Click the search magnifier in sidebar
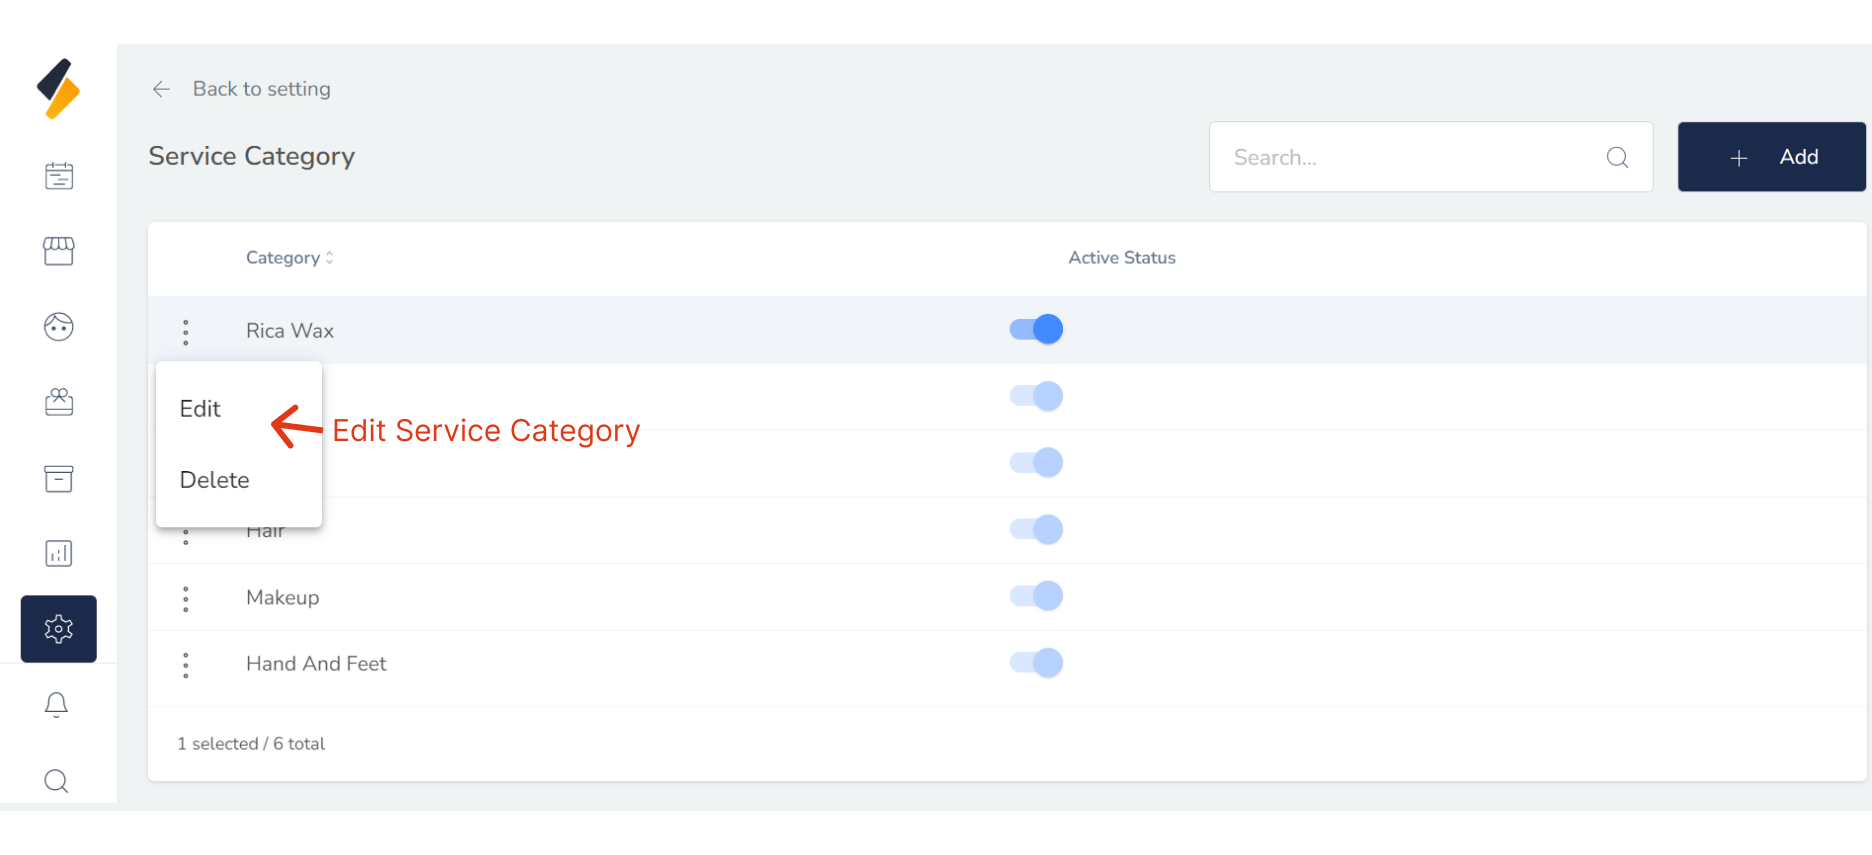This screenshot has width=1872, height=855. 57,781
